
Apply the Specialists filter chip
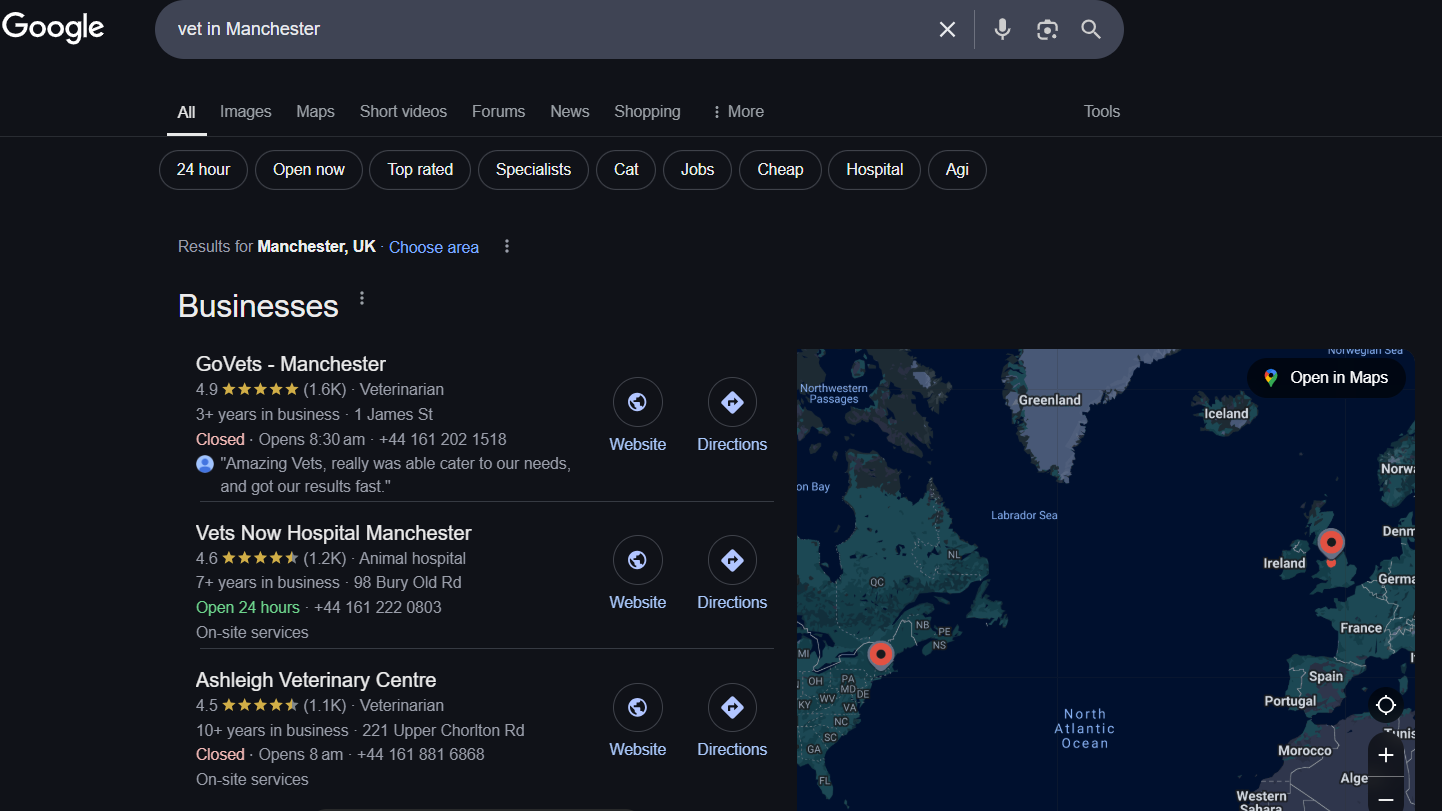coord(533,170)
